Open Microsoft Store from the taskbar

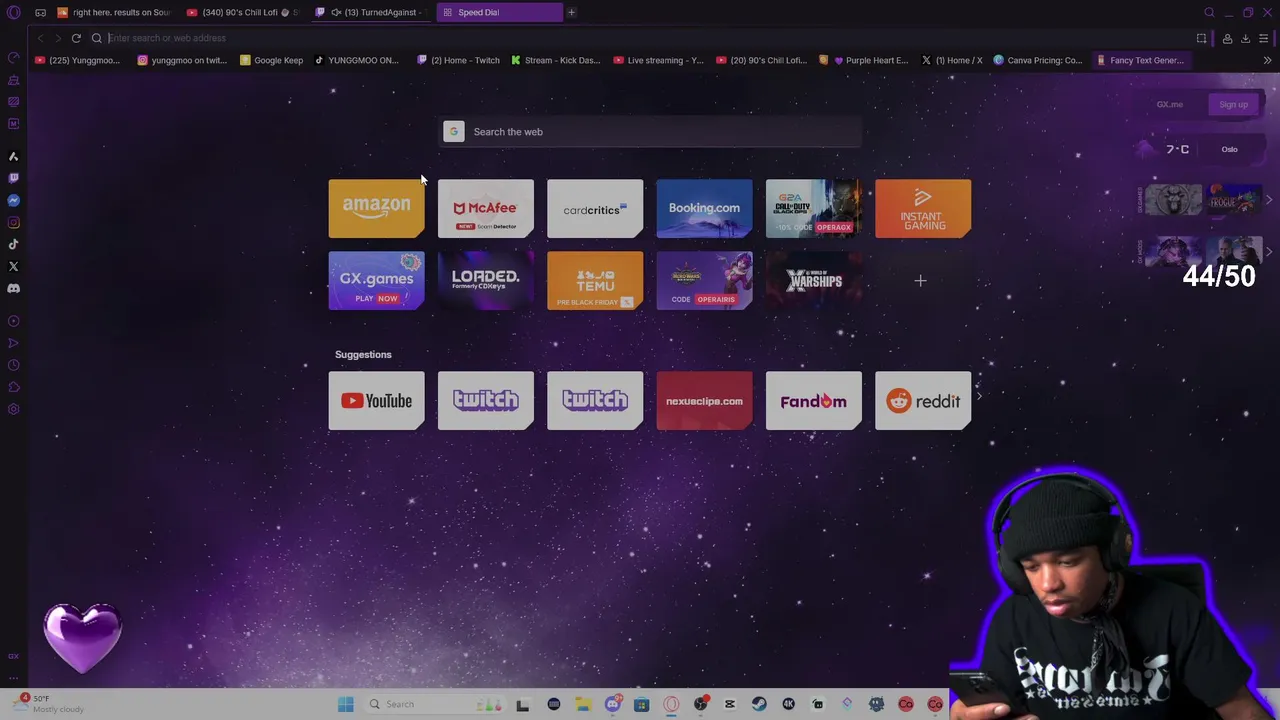(x=641, y=704)
